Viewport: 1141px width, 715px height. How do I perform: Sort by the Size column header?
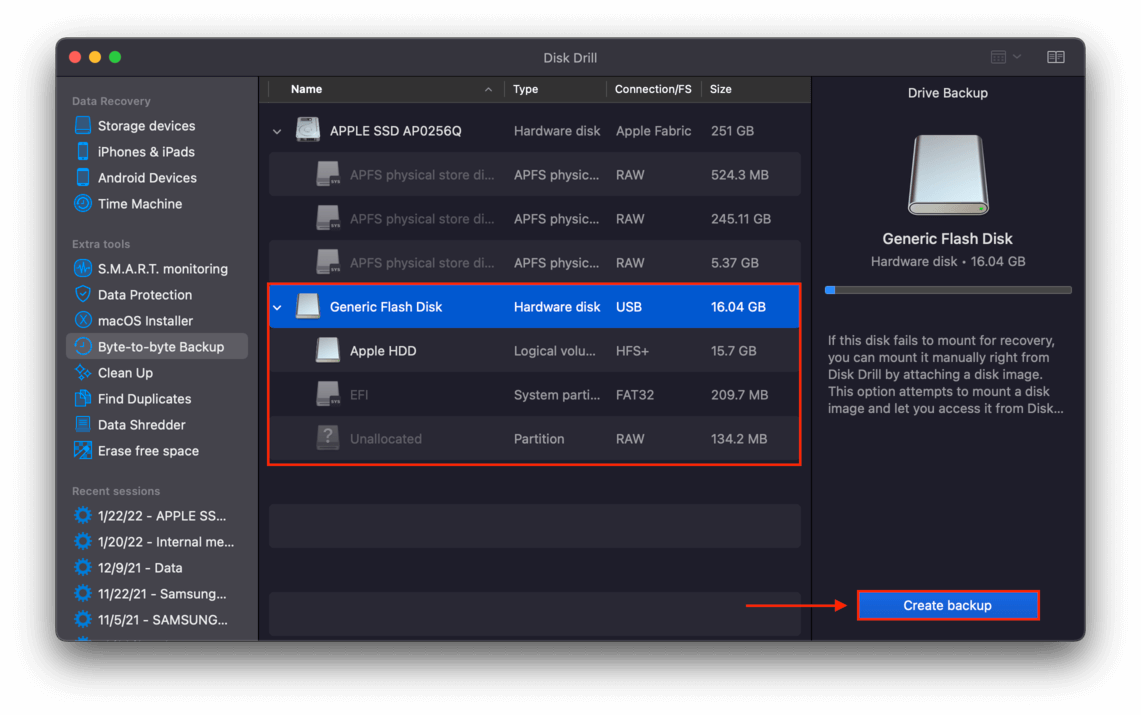pyautogui.click(x=720, y=89)
